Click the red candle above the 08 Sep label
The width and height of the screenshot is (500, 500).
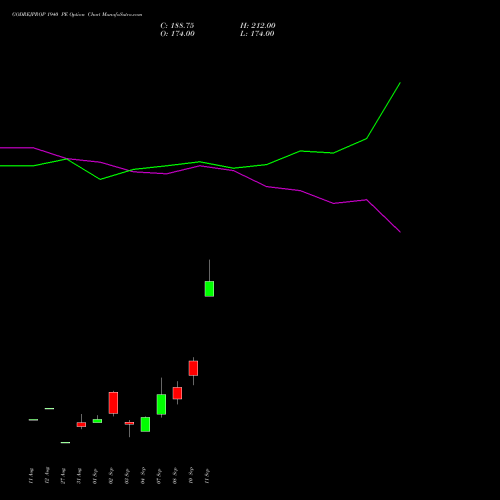tap(177, 393)
